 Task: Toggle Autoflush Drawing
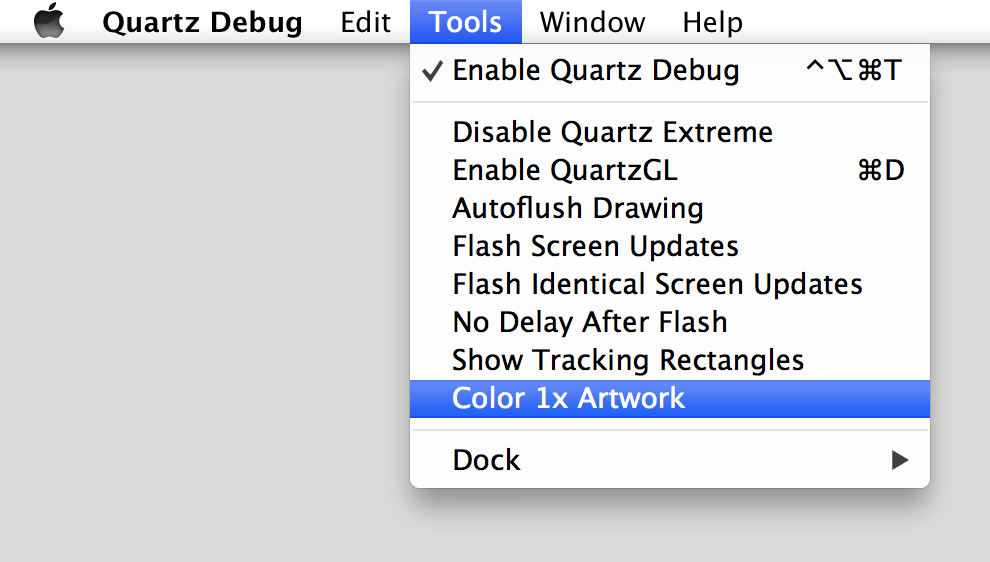coord(578,209)
